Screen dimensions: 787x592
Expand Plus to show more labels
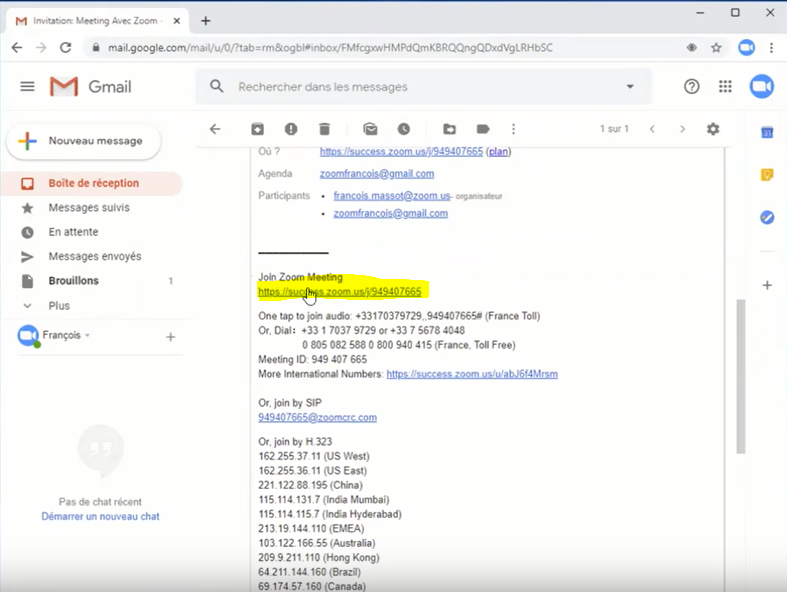click(x=59, y=305)
